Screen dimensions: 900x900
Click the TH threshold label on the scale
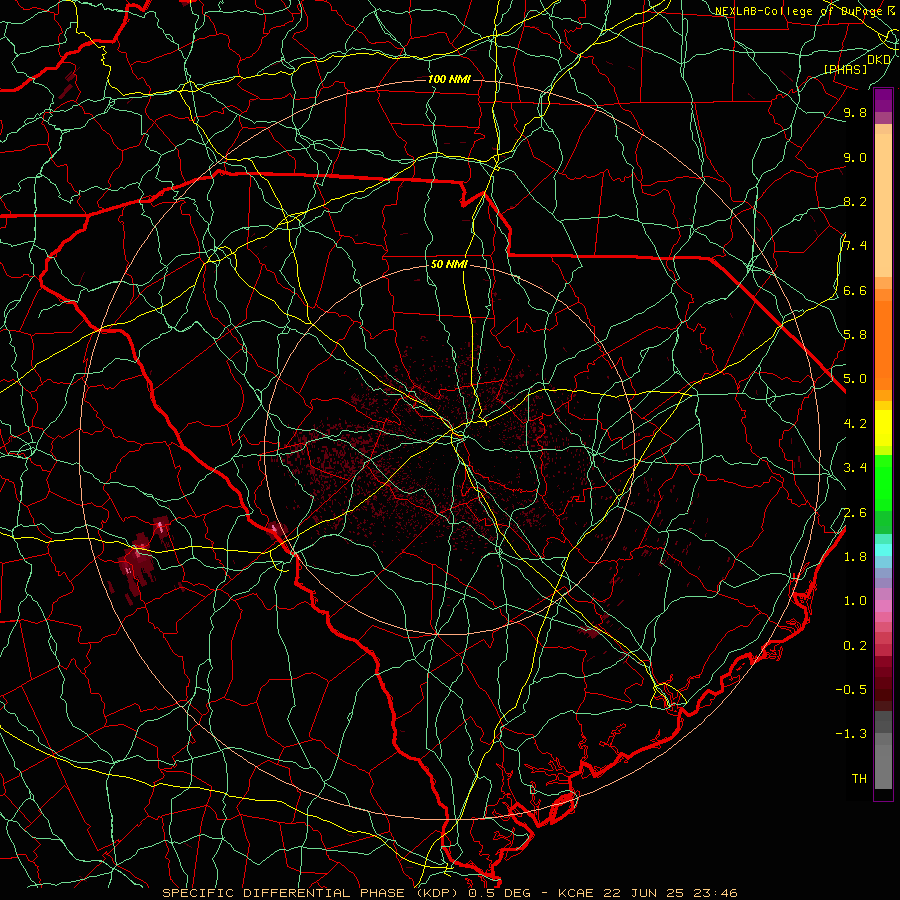pos(859,778)
